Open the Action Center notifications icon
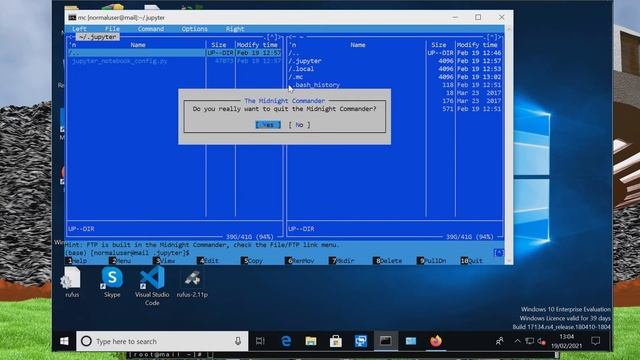 coord(596,341)
